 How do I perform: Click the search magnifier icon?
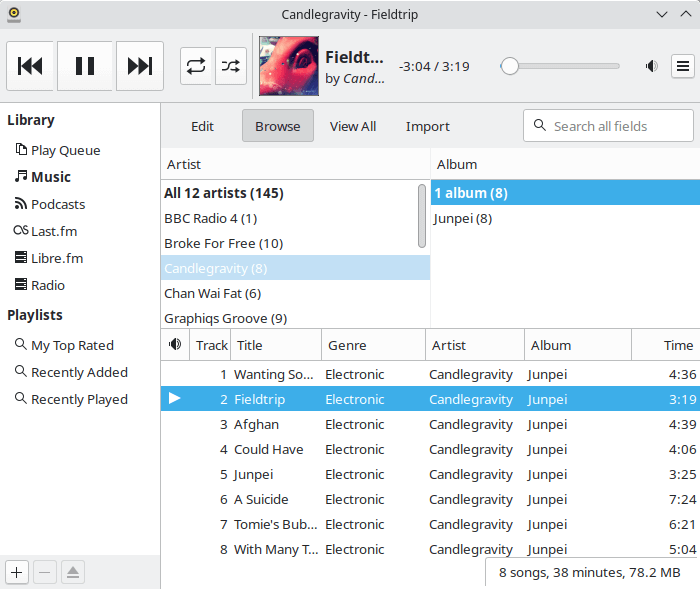540,125
